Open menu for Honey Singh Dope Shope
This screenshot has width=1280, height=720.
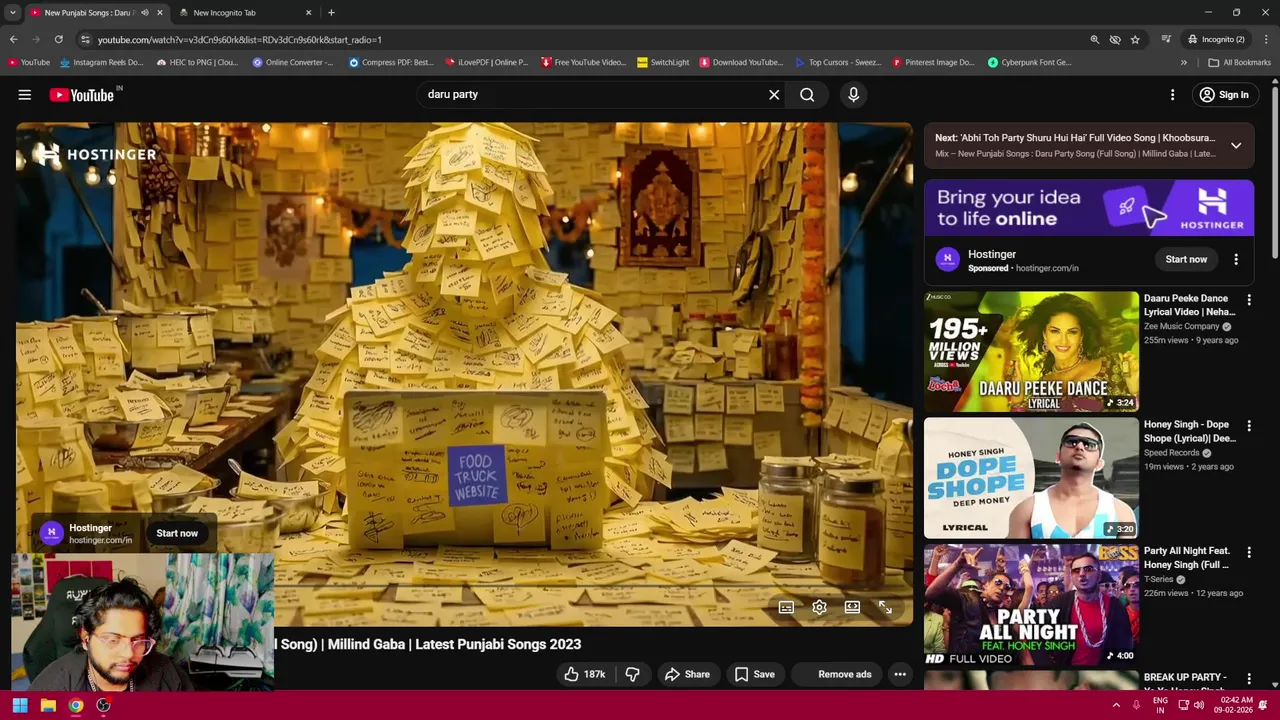1248,426
